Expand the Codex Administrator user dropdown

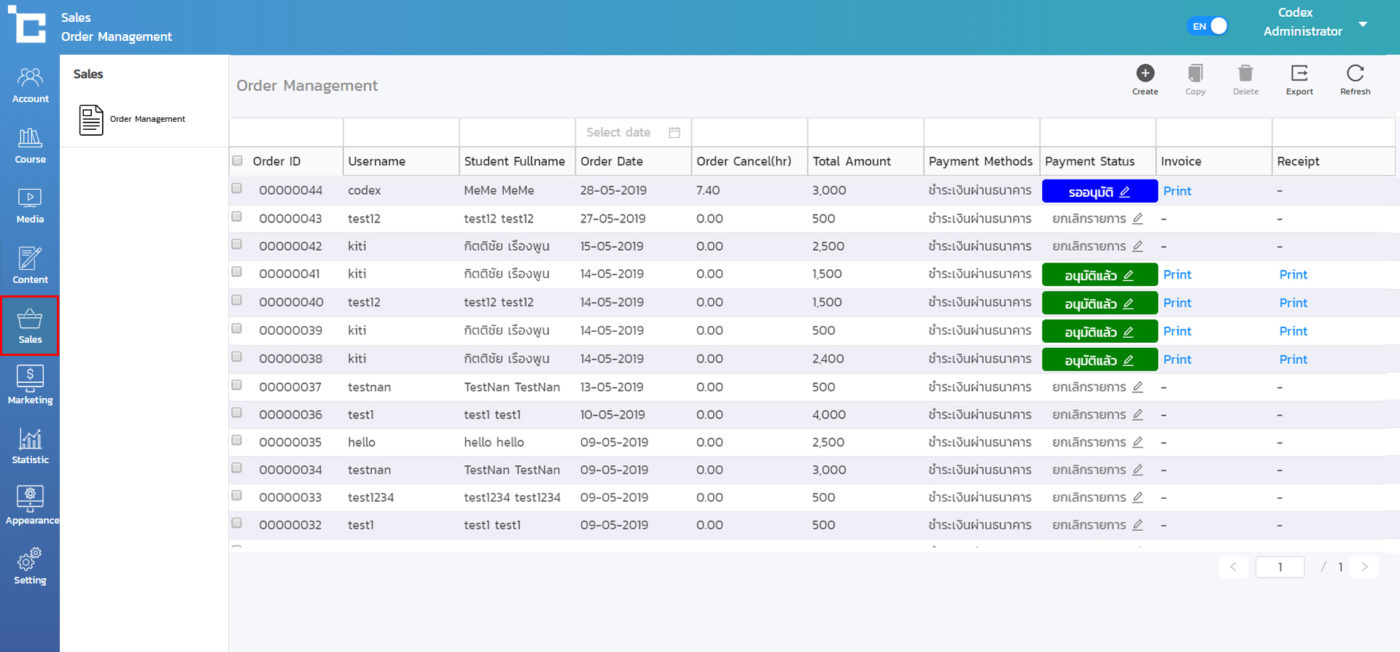[1362, 24]
